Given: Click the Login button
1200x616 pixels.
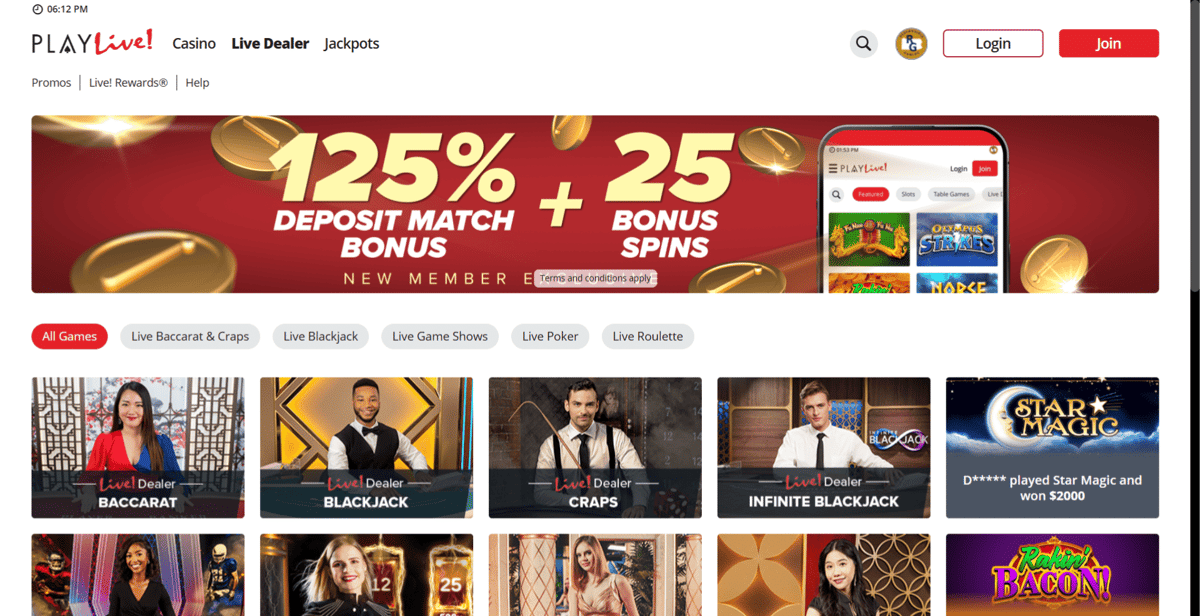Looking at the screenshot, I should [993, 43].
